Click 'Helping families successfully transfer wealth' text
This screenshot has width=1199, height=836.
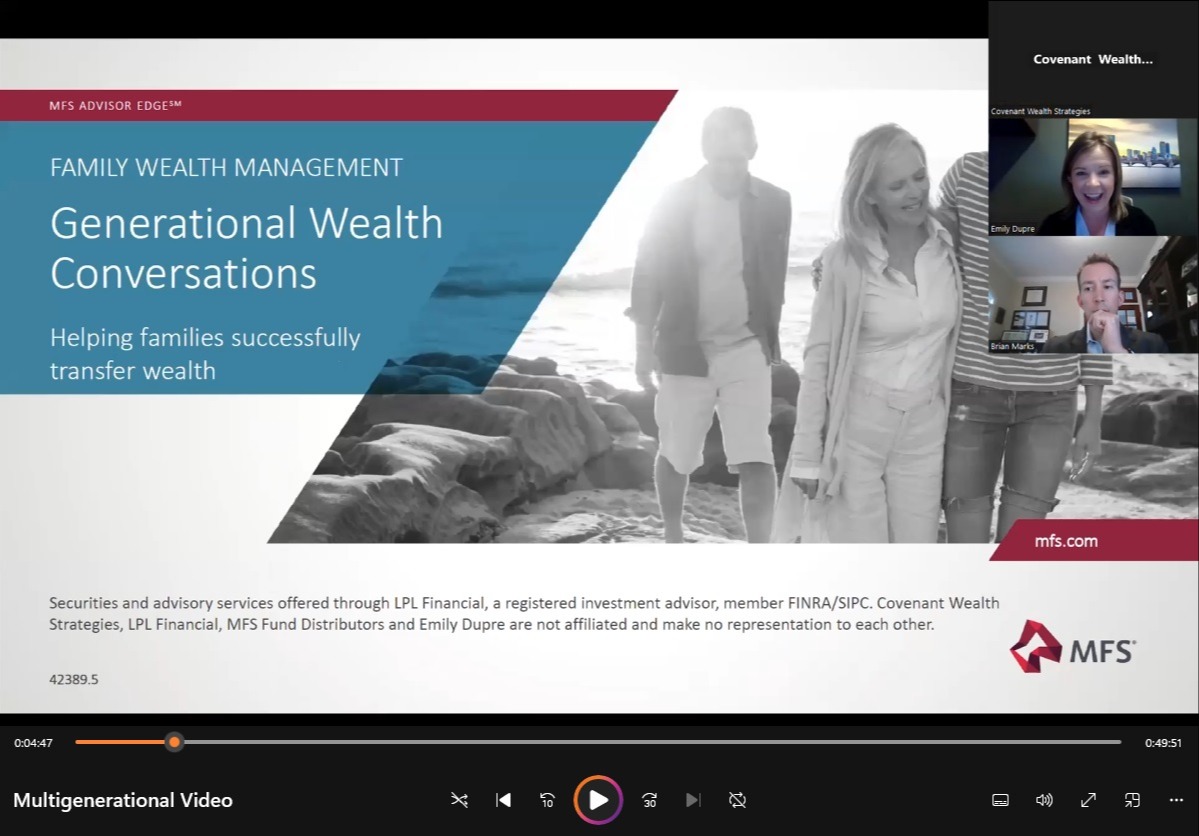[x=205, y=353]
